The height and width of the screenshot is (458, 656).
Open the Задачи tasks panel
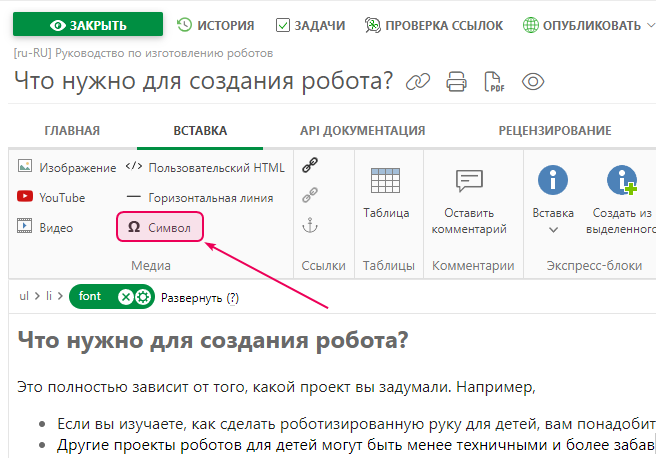point(310,25)
